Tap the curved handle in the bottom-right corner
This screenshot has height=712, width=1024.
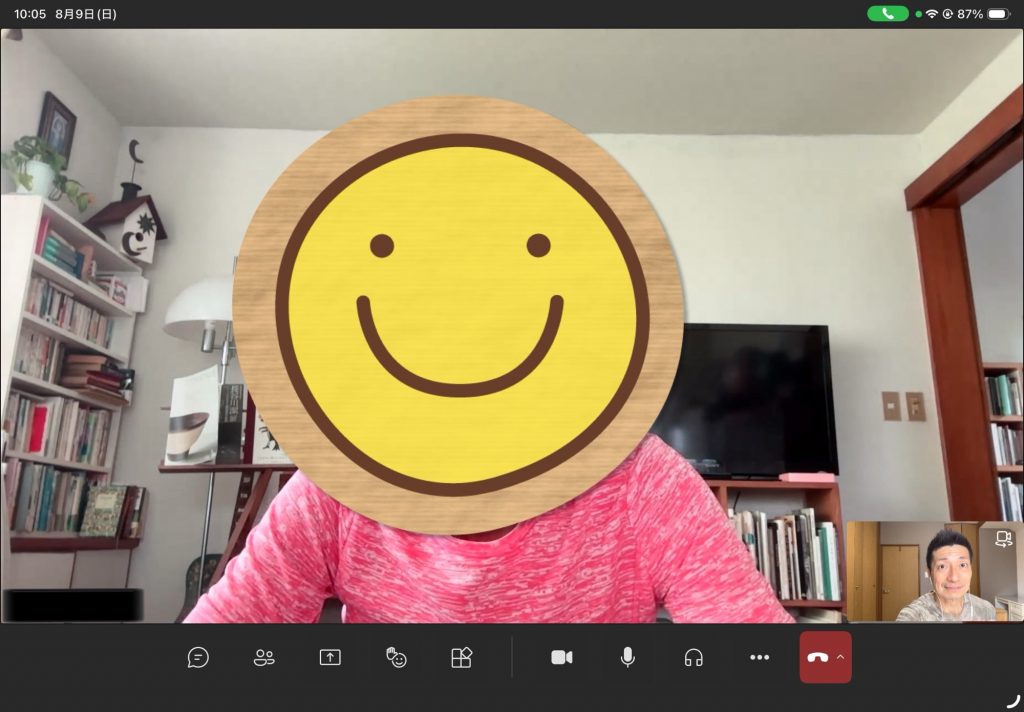coord(1014,702)
